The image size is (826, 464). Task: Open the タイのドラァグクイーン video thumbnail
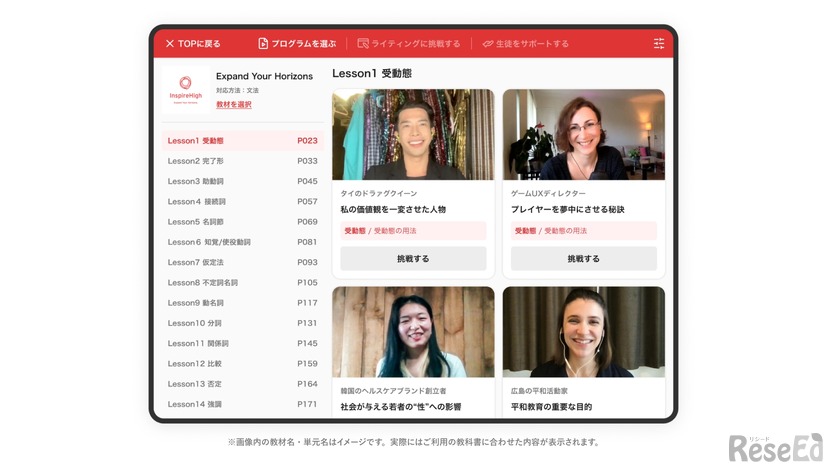click(x=413, y=134)
